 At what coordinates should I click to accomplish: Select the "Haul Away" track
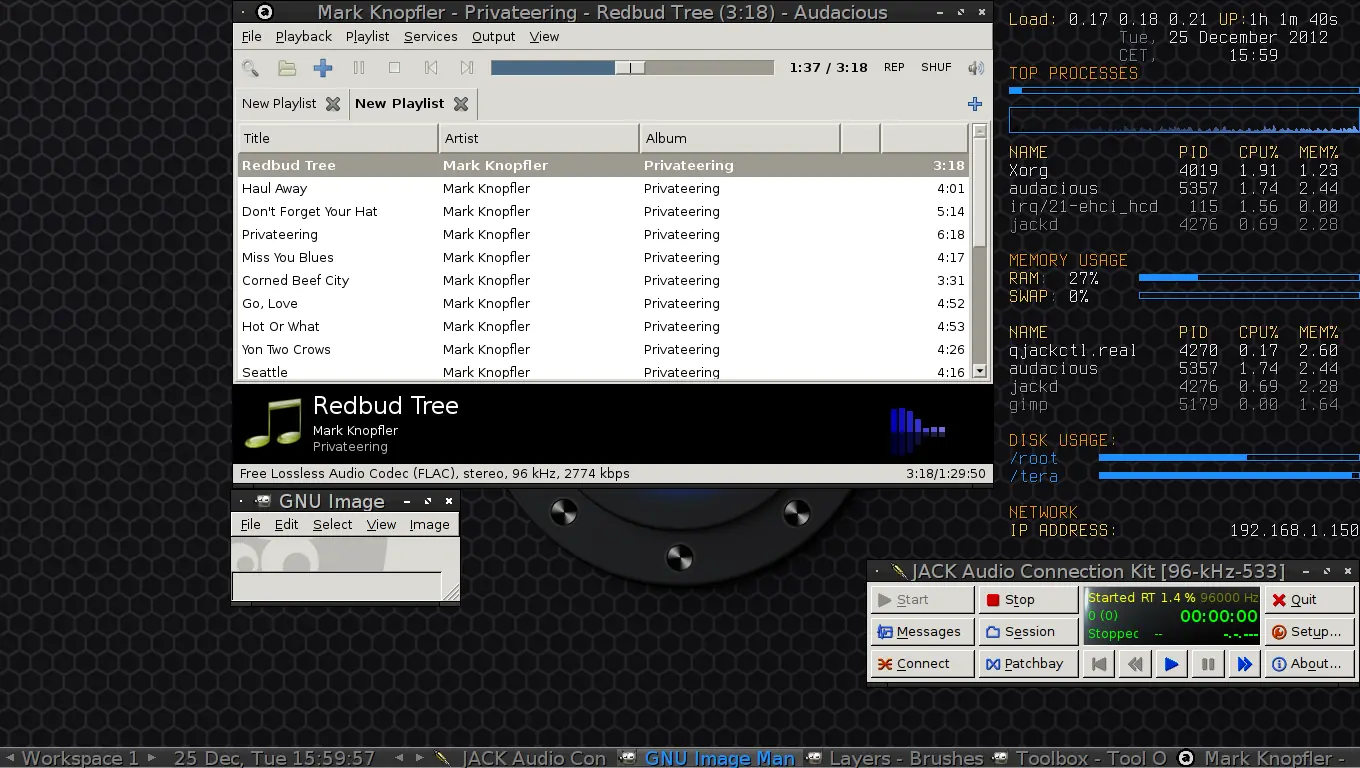tap(604, 188)
